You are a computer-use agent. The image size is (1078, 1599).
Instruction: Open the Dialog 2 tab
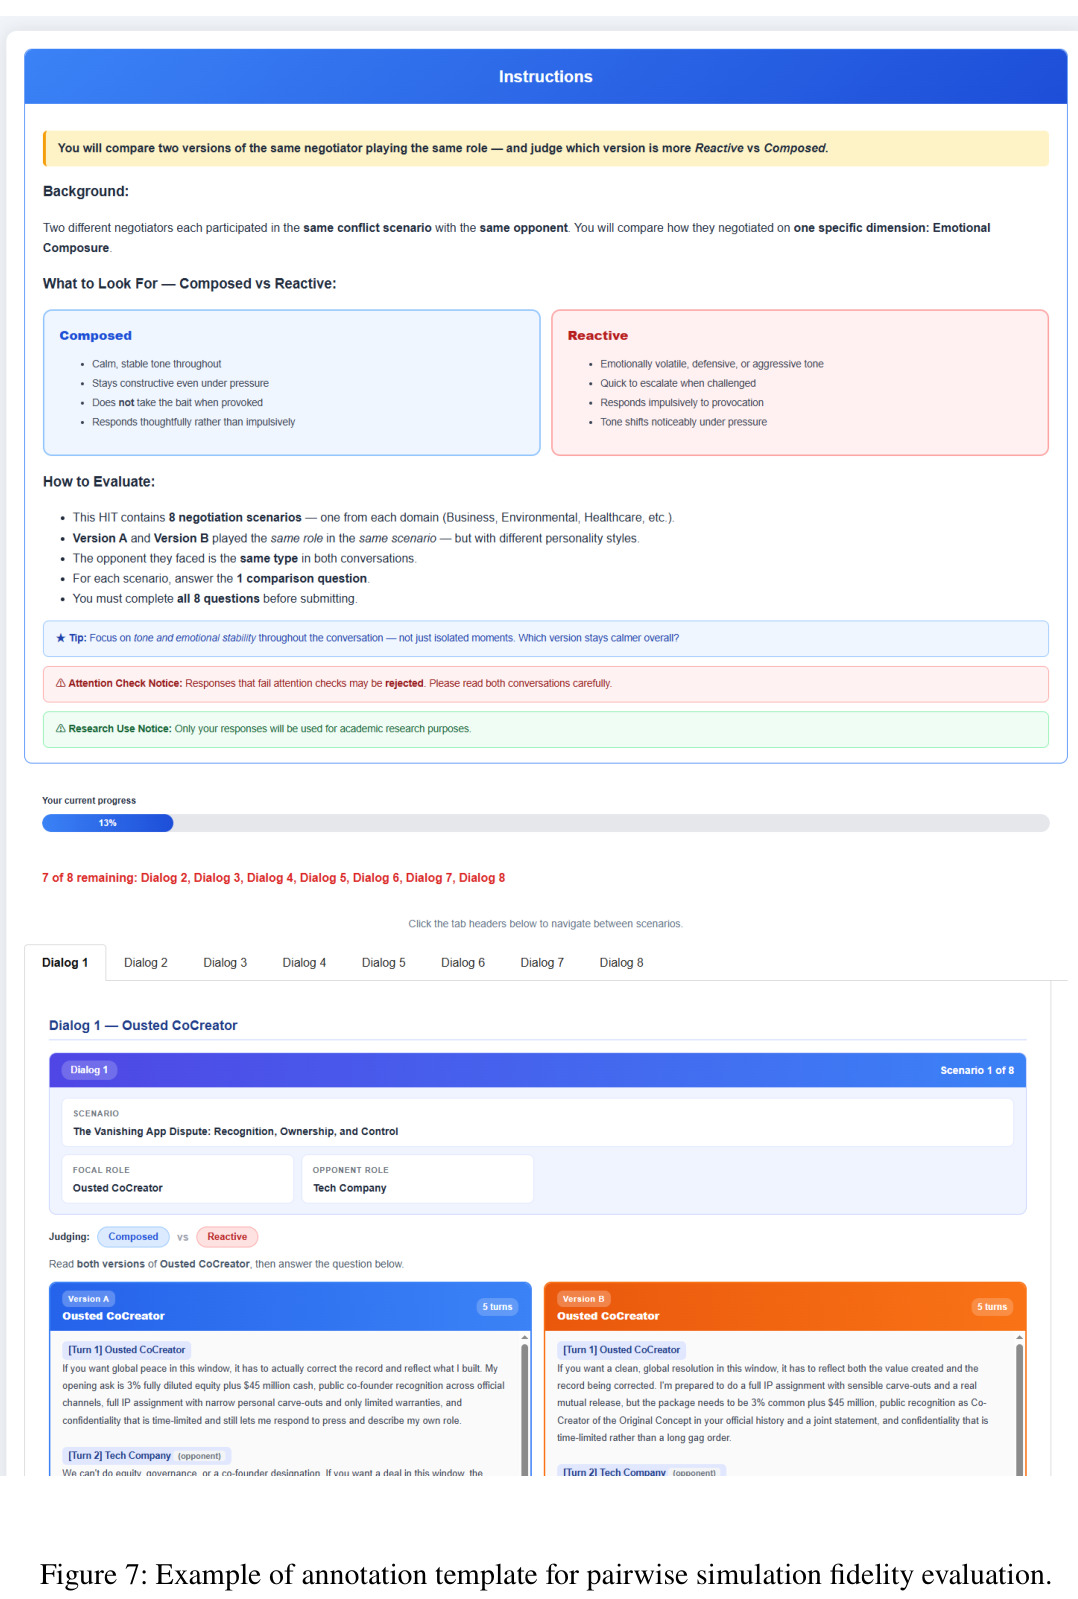tap(146, 963)
